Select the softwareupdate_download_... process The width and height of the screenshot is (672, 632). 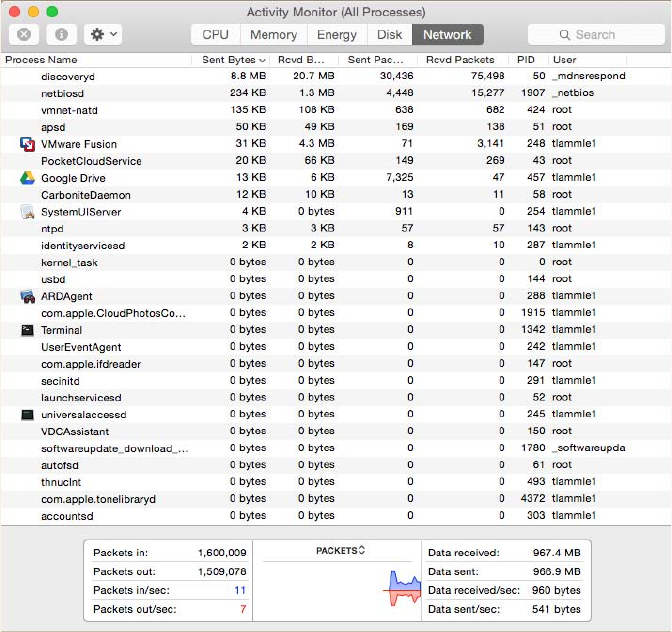336,448
